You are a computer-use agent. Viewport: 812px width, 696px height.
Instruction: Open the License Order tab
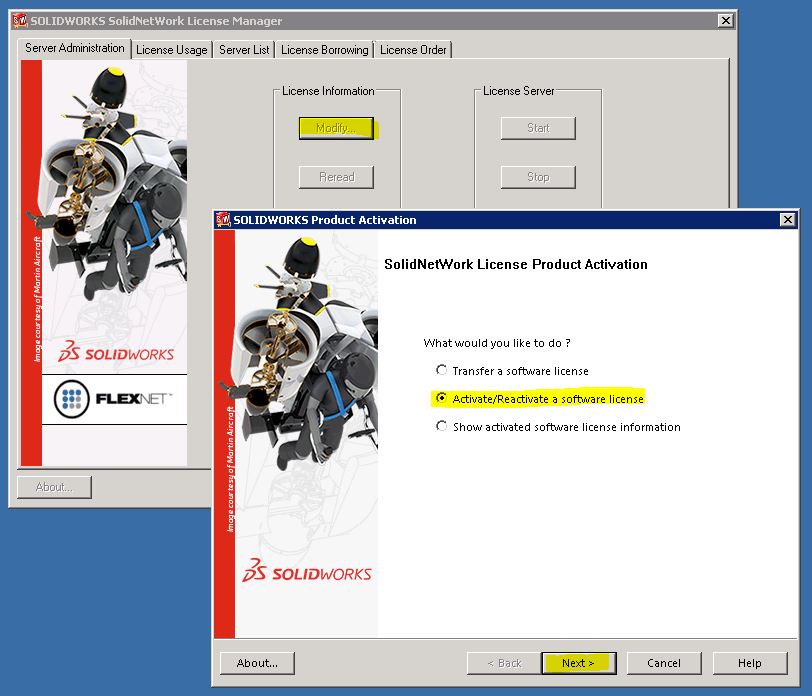(413, 50)
